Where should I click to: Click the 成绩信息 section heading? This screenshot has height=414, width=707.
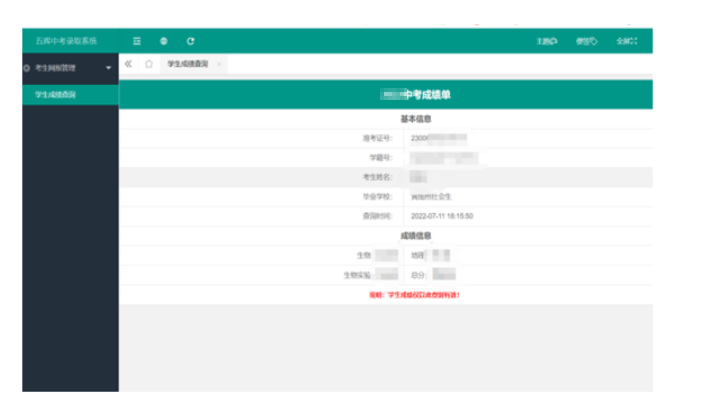pyautogui.click(x=416, y=236)
